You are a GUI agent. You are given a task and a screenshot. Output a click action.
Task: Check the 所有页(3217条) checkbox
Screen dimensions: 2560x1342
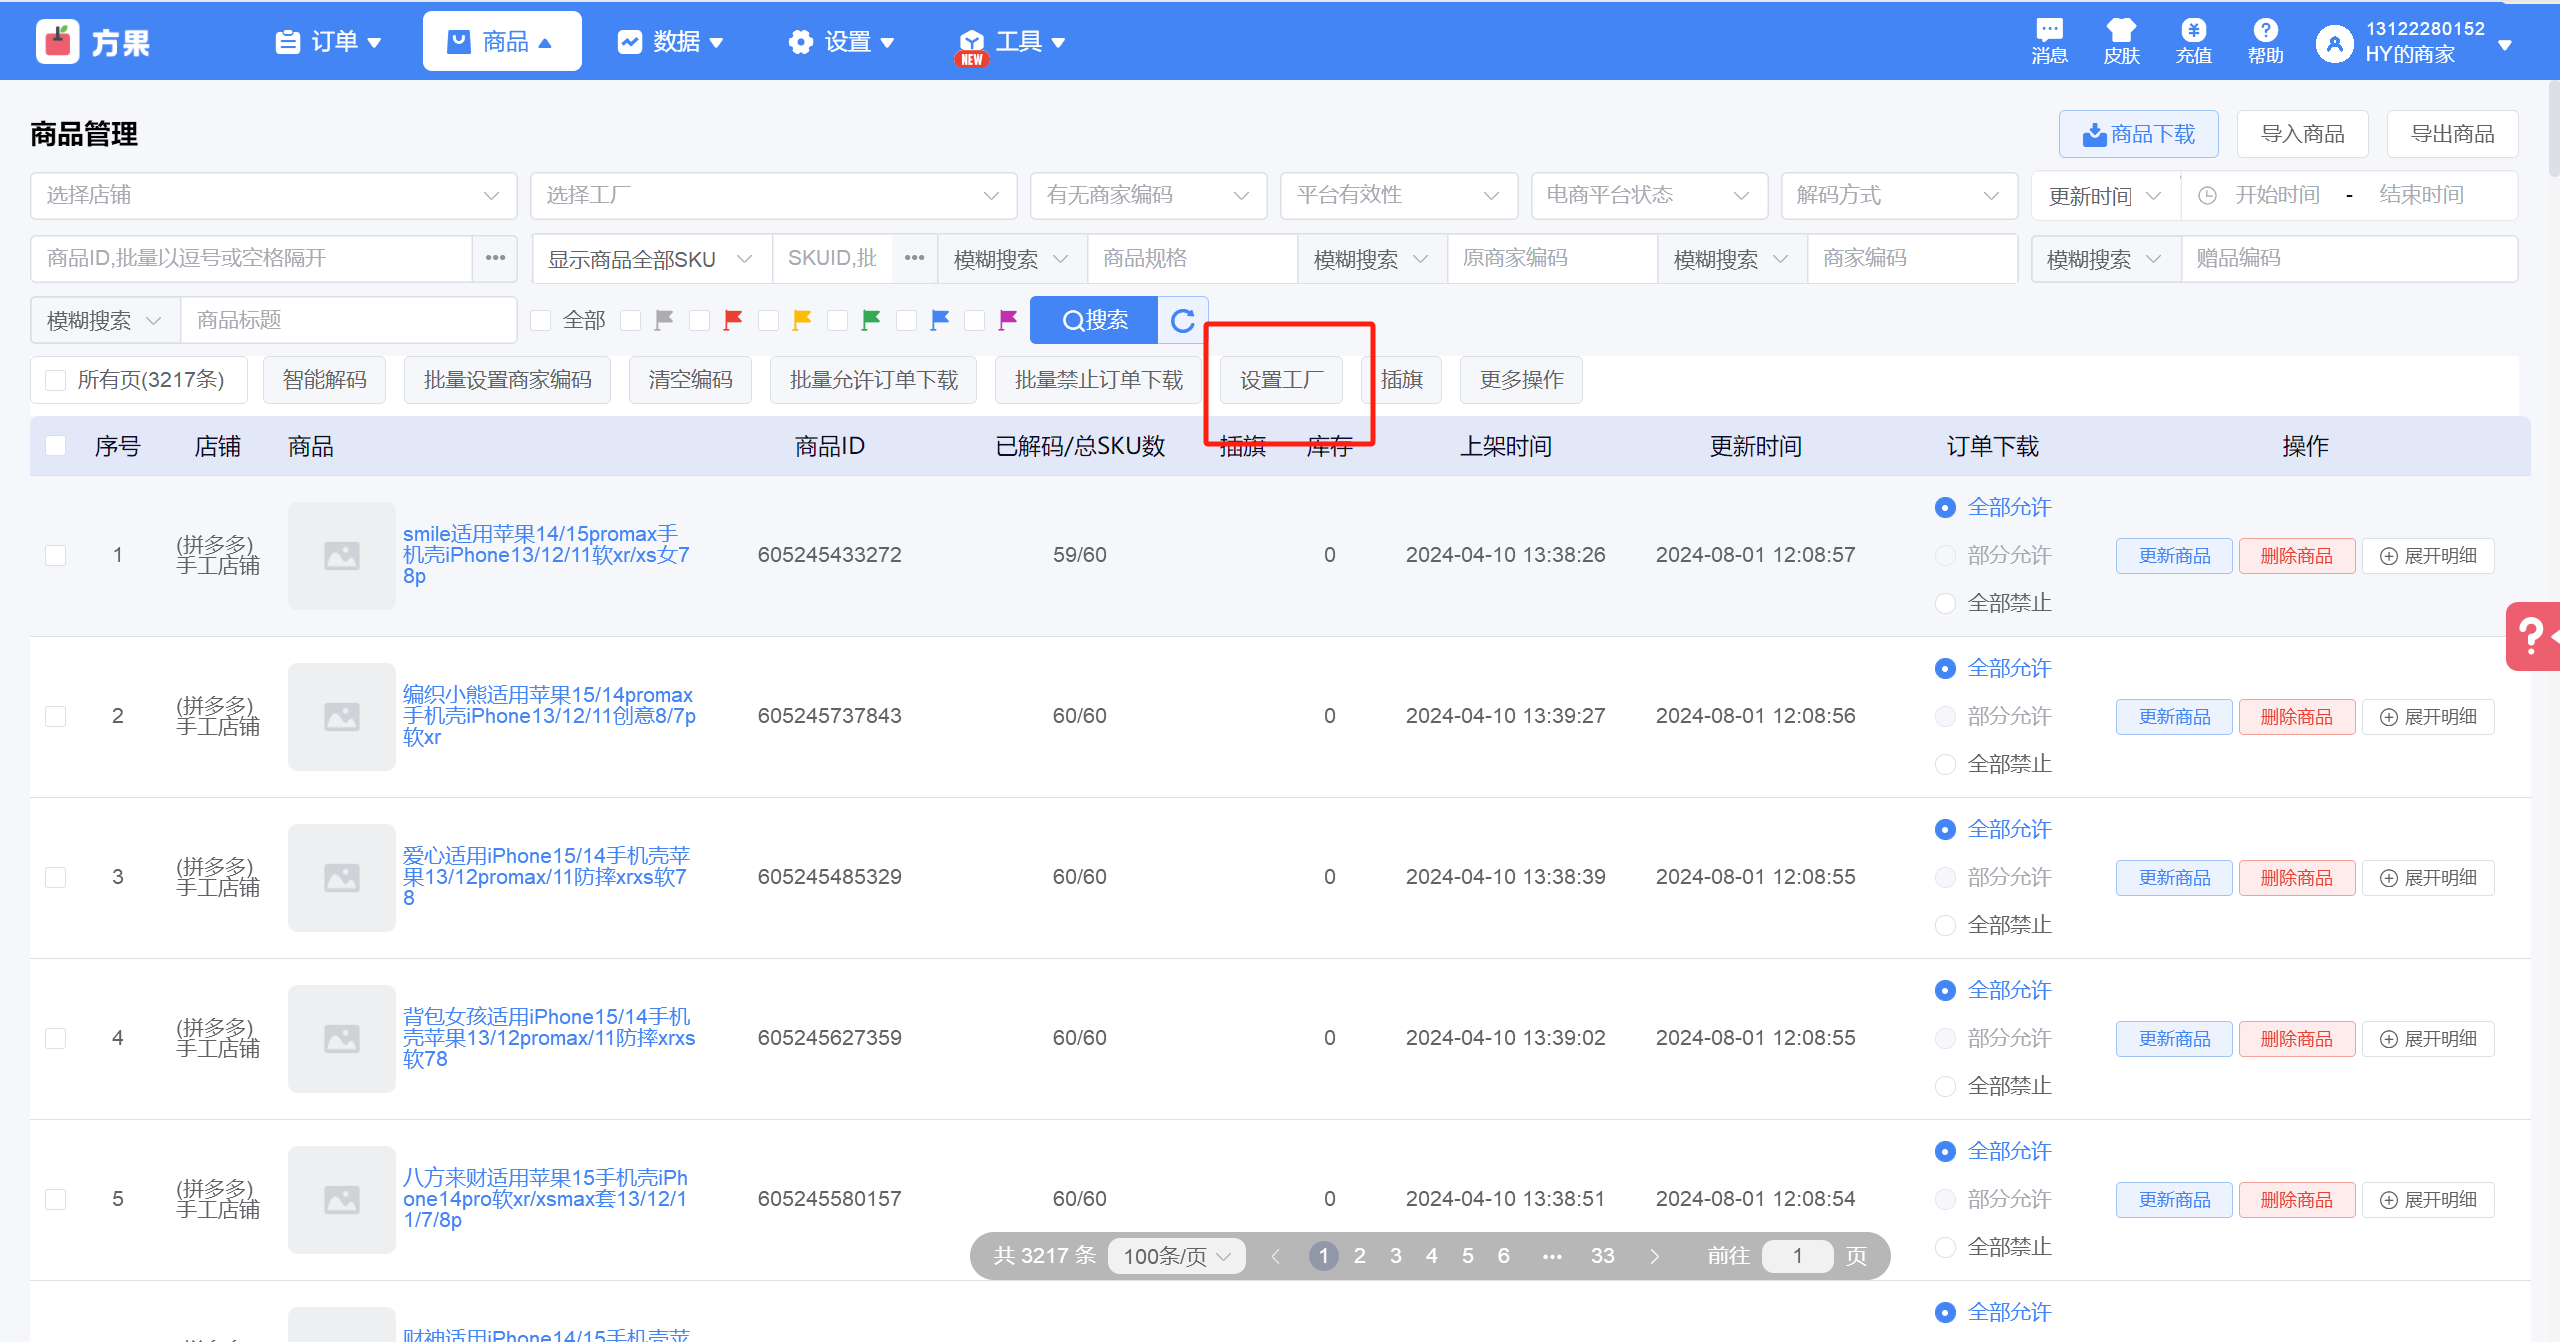click(x=56, y=380)
